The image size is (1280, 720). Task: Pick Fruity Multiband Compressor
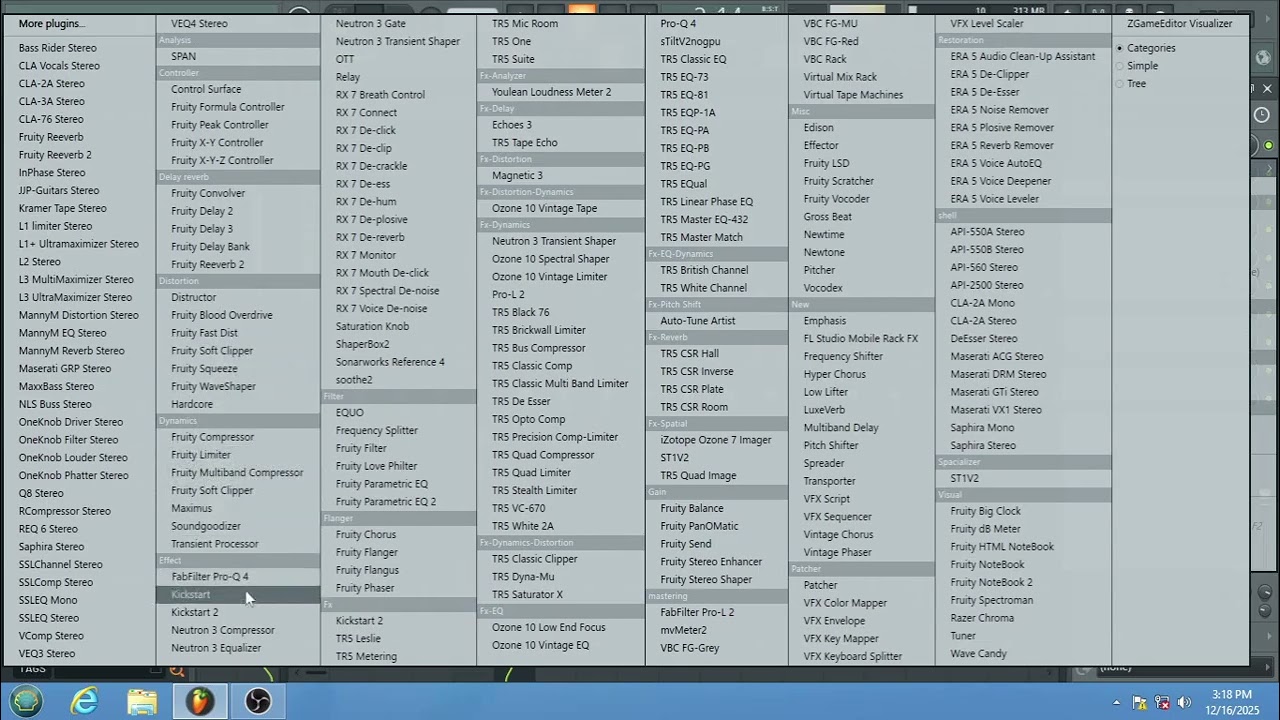point(238,473)
